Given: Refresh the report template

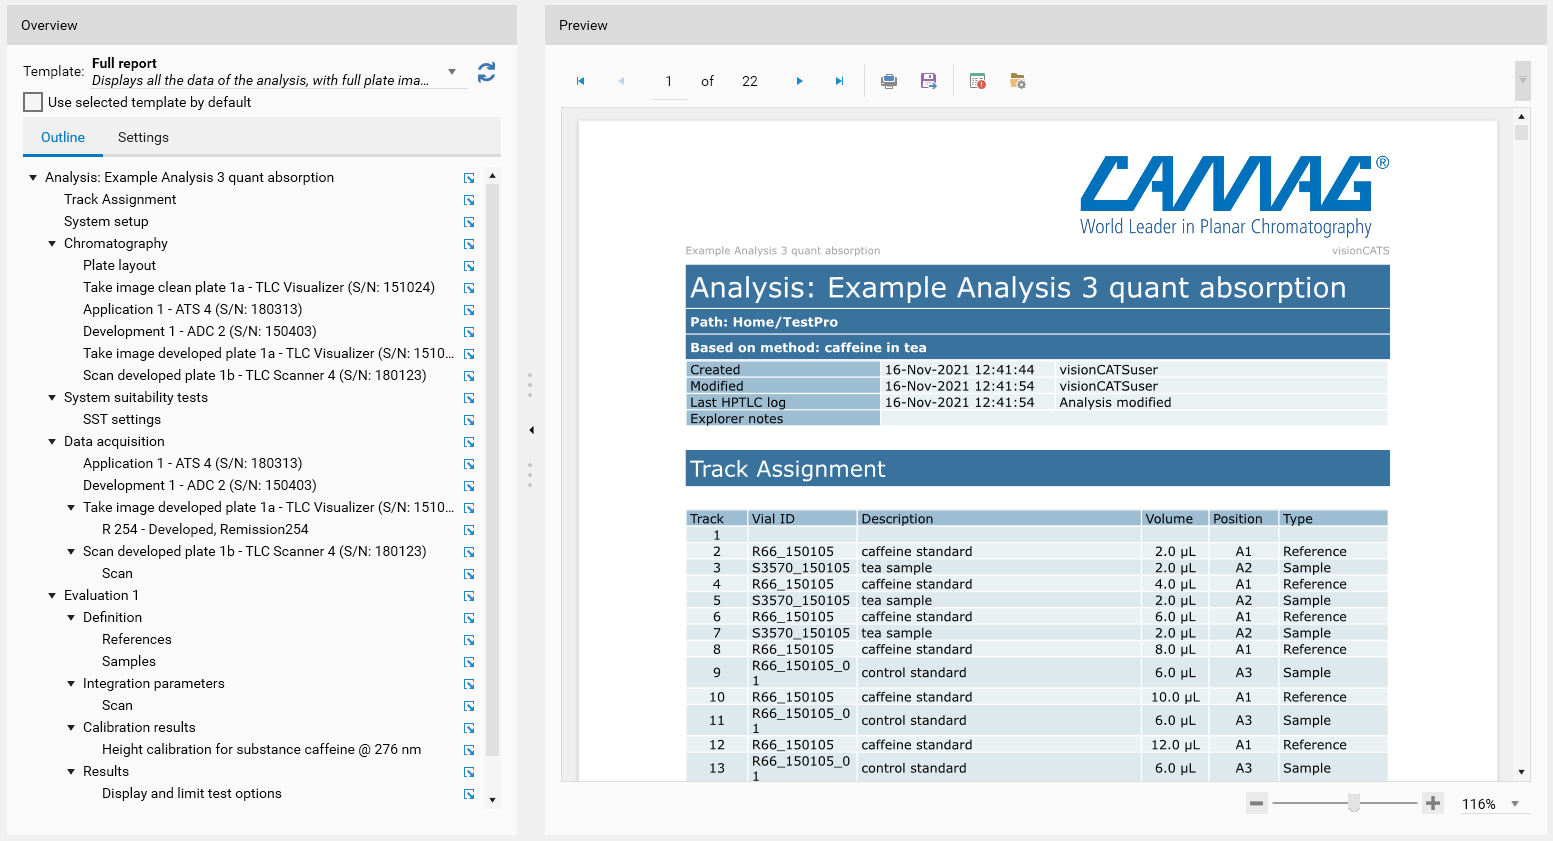Looking at the screenshot, I should click(486, 72).
